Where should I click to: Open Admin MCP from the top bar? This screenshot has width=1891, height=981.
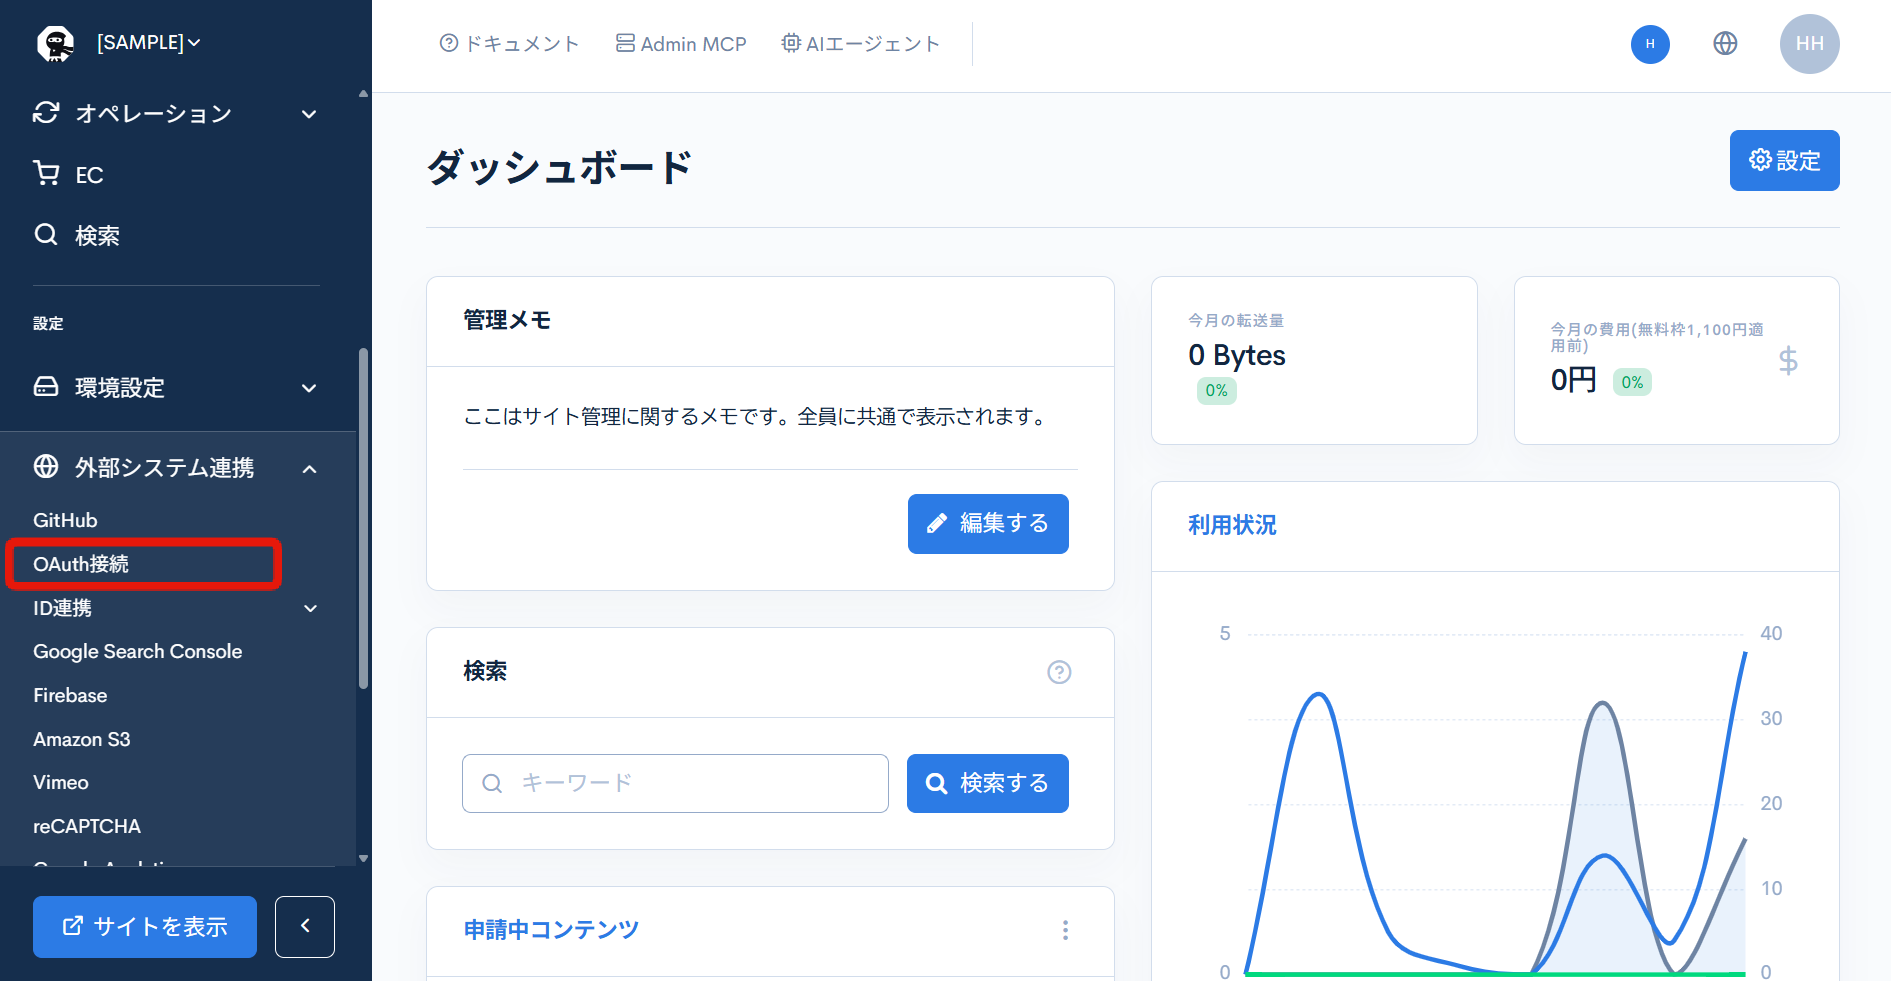(681, 44)
